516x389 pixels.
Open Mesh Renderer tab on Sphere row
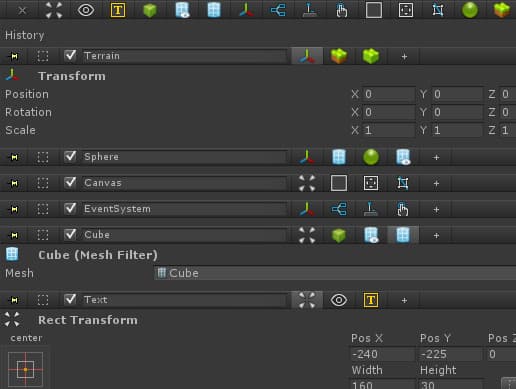point(403,157)
